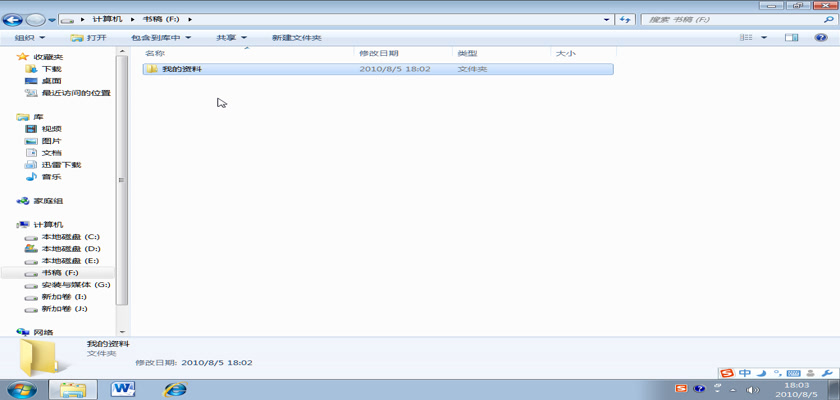The height and width of the screenshot is (400, 840).
Task: Click the 打开 toolbar button
Action: click(89, 38)
